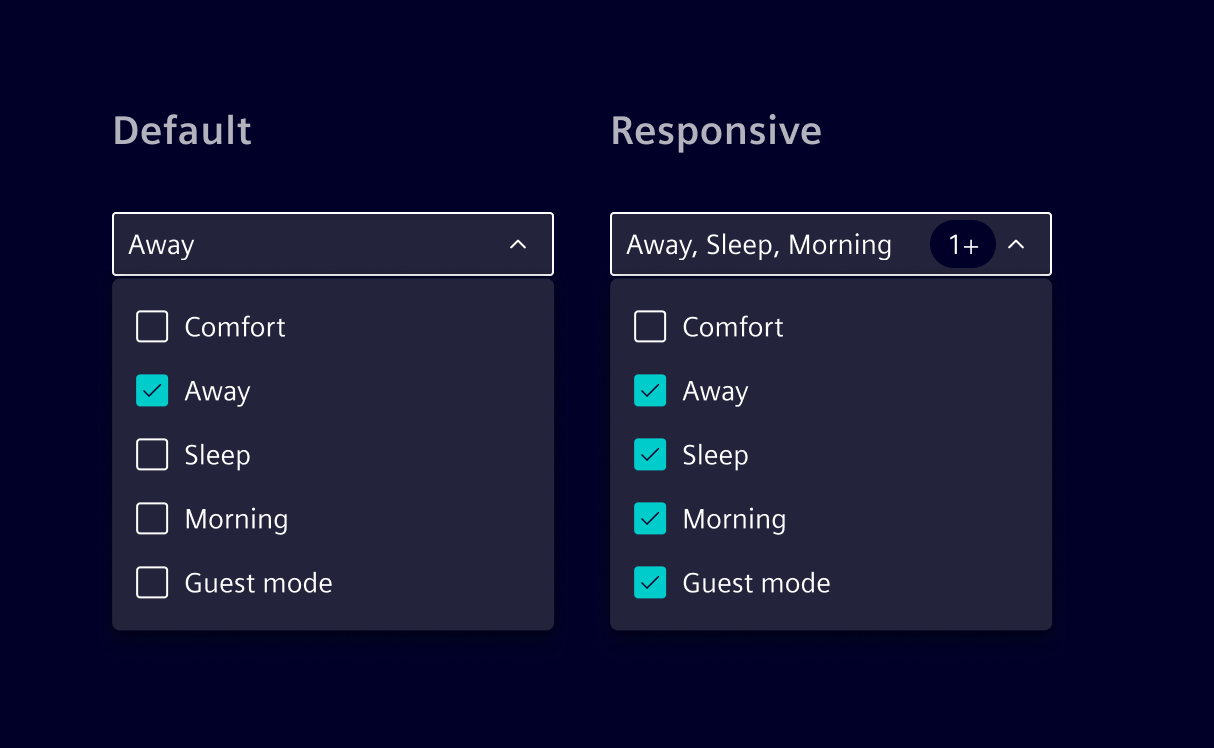Check Morning in the Default dropdown
Viewport: 1214px width, 748px height.
[x=152, y=518]
